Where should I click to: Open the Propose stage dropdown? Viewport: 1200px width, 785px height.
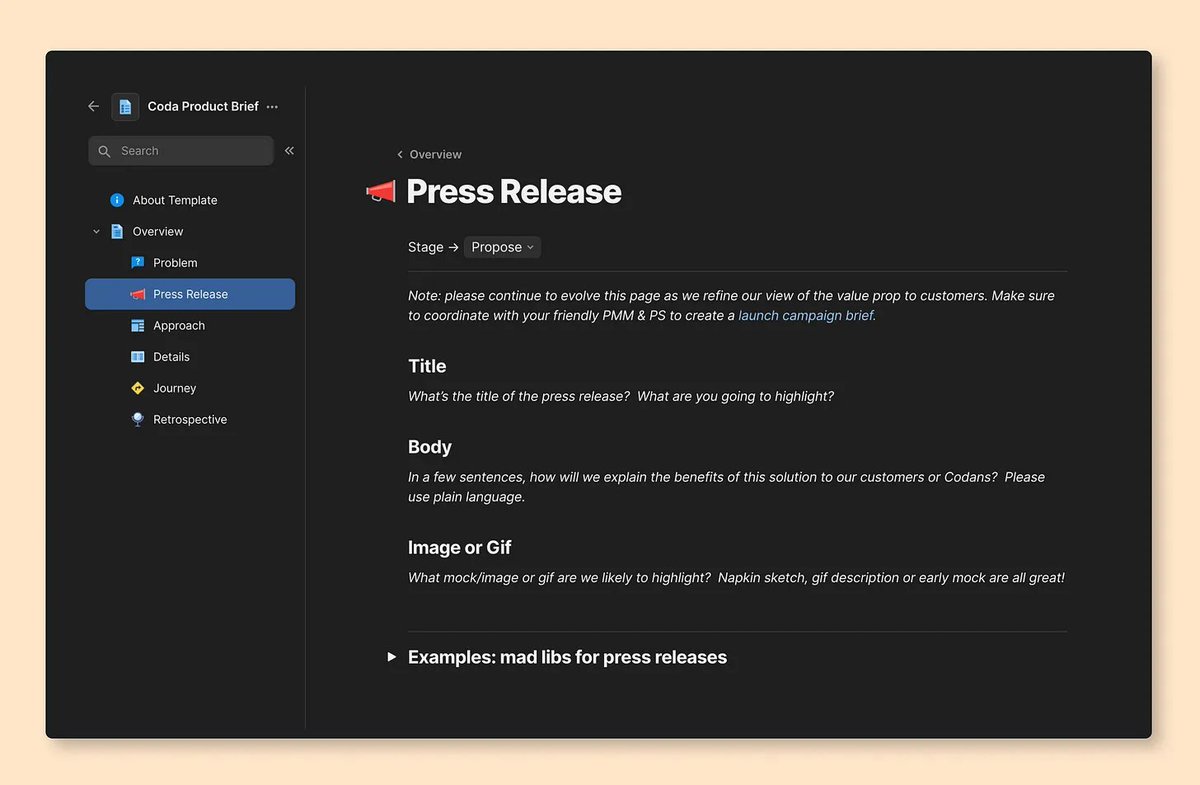coord(501,247)
